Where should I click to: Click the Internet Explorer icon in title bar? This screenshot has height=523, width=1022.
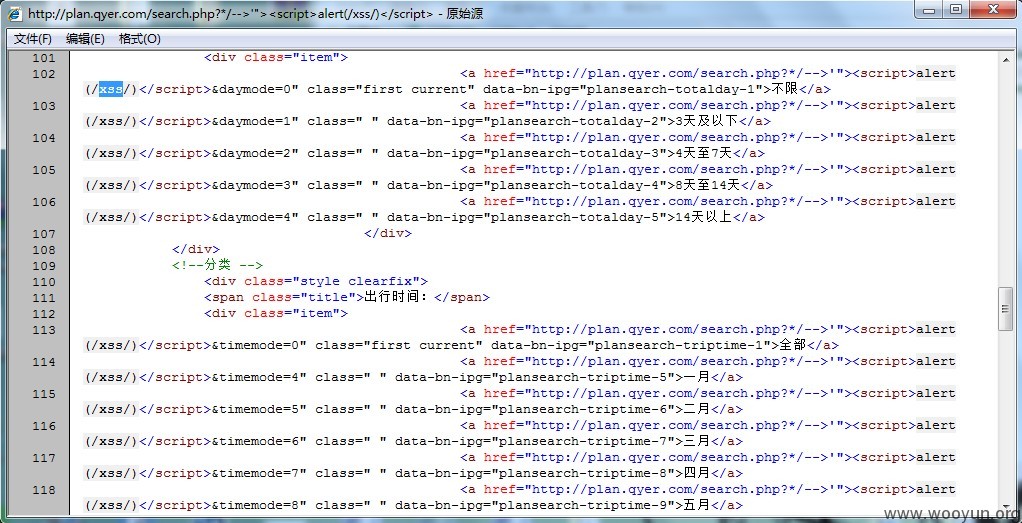coord(14,13)
